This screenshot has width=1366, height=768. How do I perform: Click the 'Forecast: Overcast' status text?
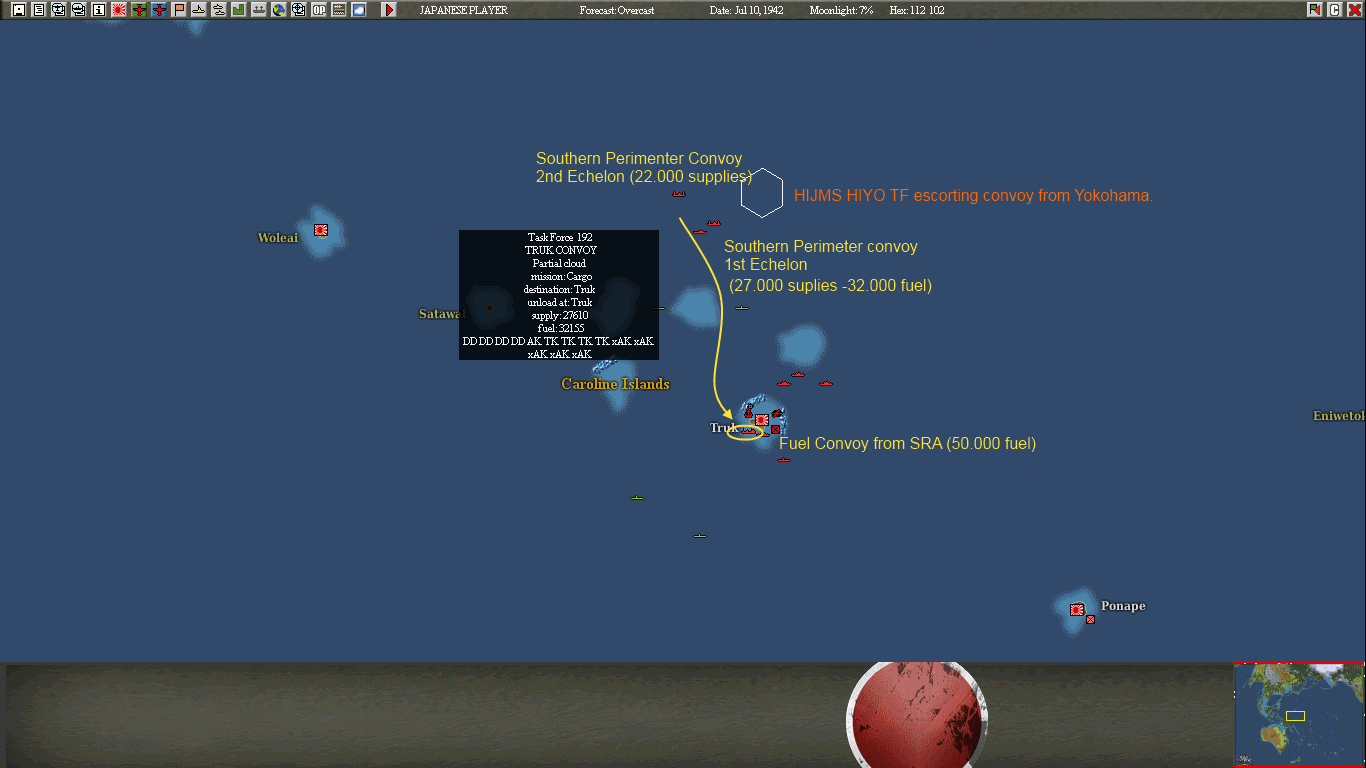point(617,10)
